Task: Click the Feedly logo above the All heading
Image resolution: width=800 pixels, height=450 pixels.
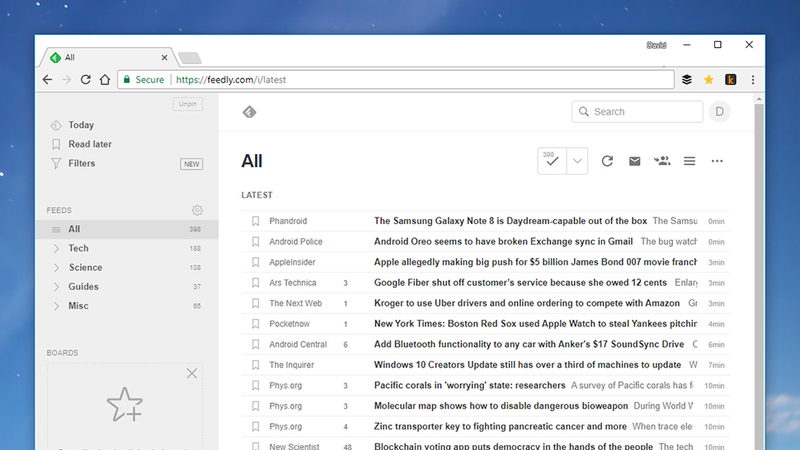Action: (x=249, y=112)
